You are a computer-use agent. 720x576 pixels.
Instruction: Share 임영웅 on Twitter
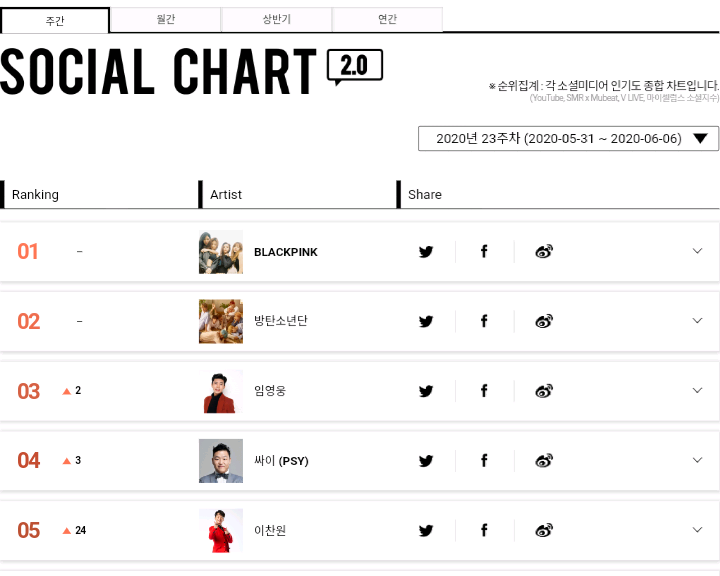point(426,391)
